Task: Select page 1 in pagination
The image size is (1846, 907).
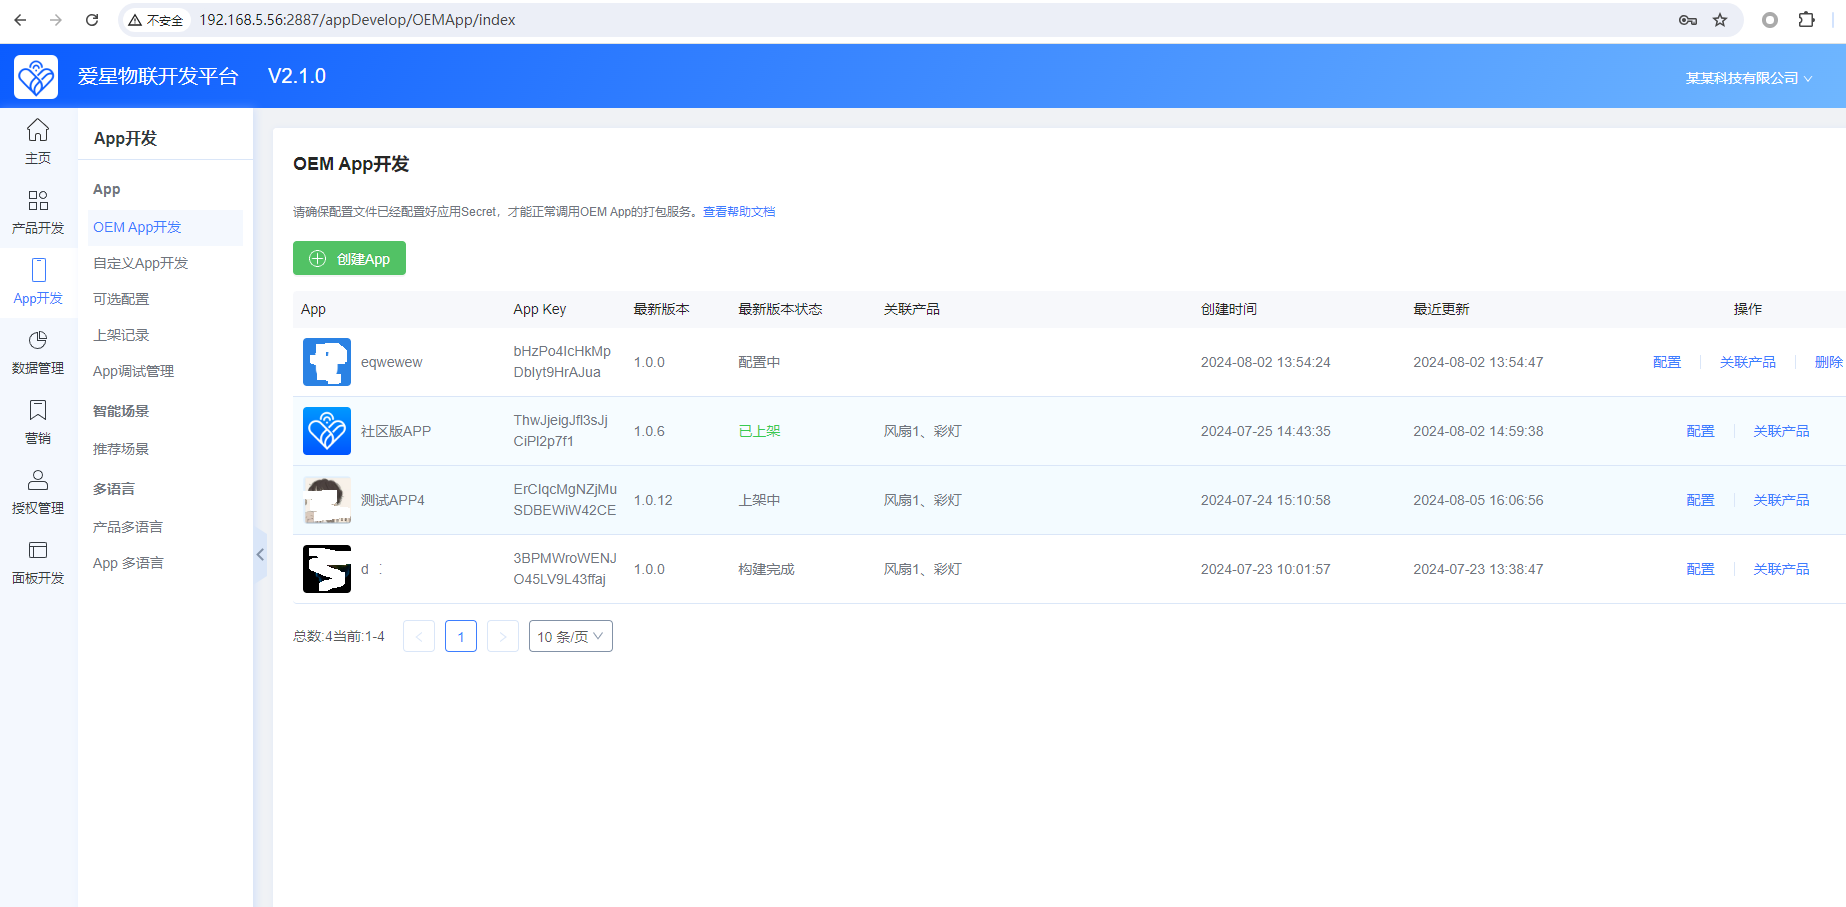Action: (461, 636)
